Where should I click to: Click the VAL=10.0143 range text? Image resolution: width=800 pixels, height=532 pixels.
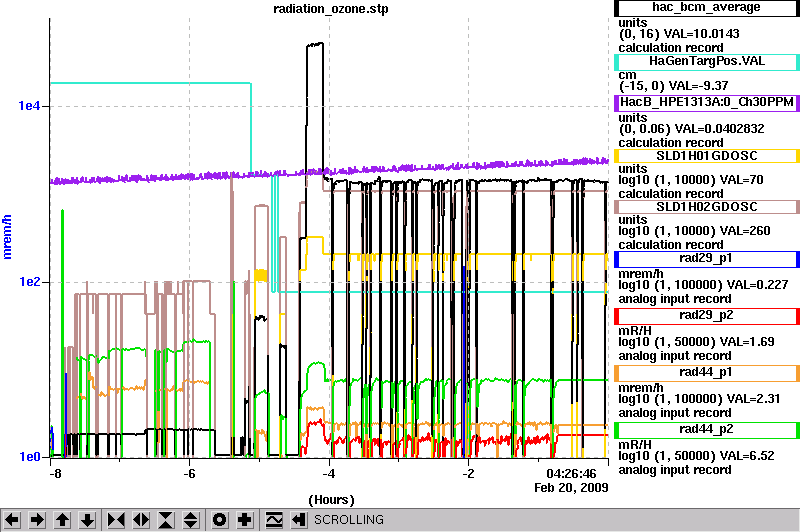coord(703,34)
